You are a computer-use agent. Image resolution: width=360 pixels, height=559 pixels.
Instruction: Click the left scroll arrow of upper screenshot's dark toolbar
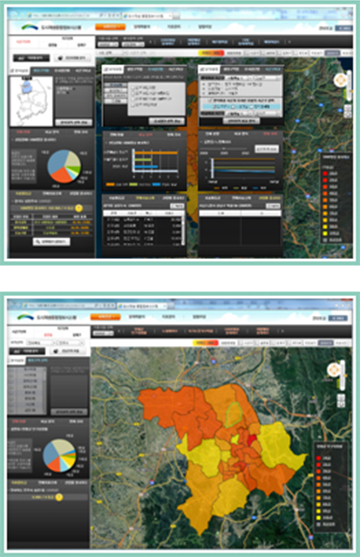150,42
